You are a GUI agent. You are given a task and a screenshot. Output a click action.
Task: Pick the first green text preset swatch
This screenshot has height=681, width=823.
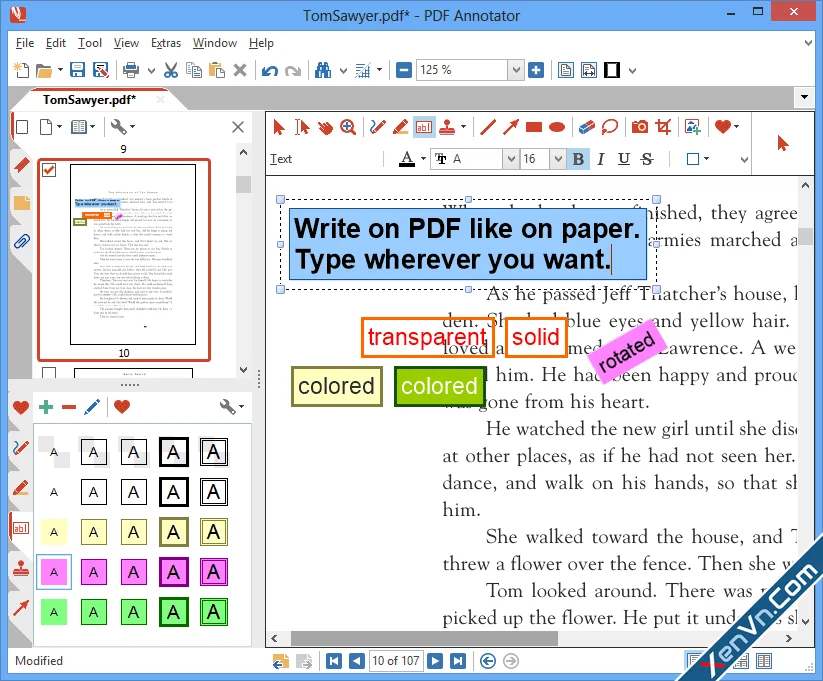[54, 612]
